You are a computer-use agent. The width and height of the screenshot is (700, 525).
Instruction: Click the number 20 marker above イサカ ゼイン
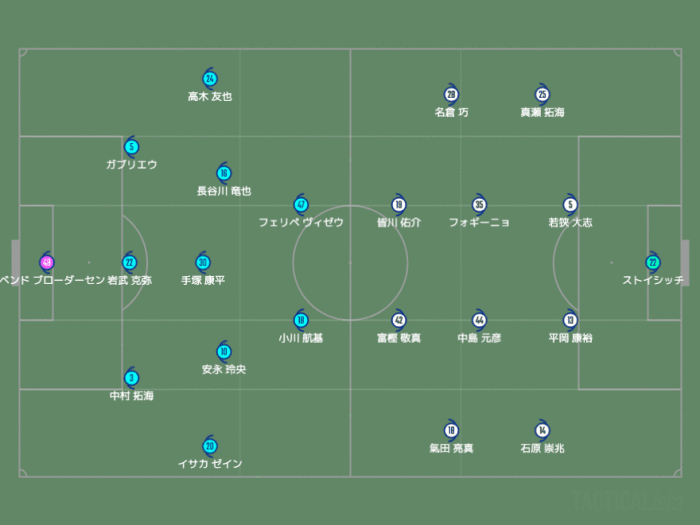(x=210, y=446)
